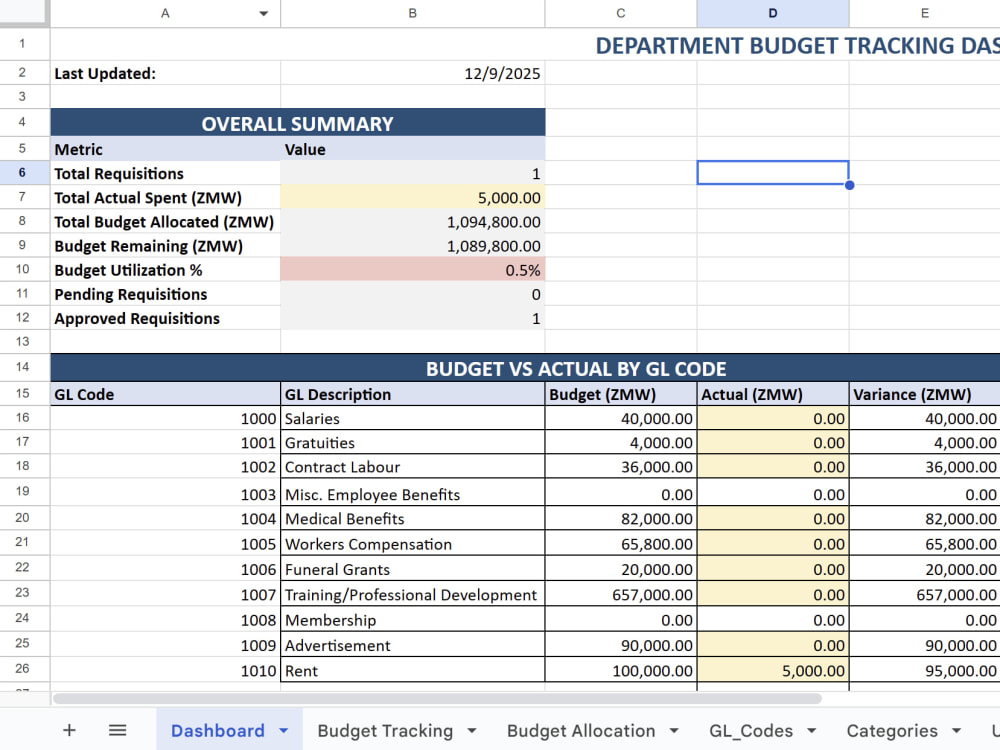The height and width of the screenshot is (750, 1000).
Task: Select column D header
Action: tap(773, 13)
